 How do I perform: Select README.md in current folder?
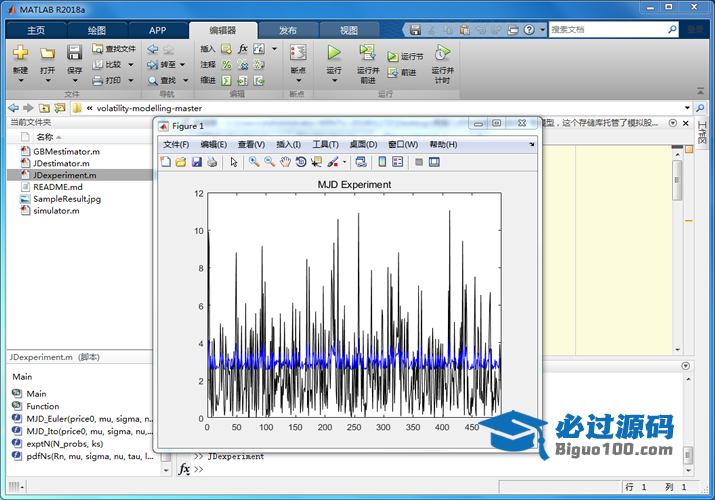(58, 187)
